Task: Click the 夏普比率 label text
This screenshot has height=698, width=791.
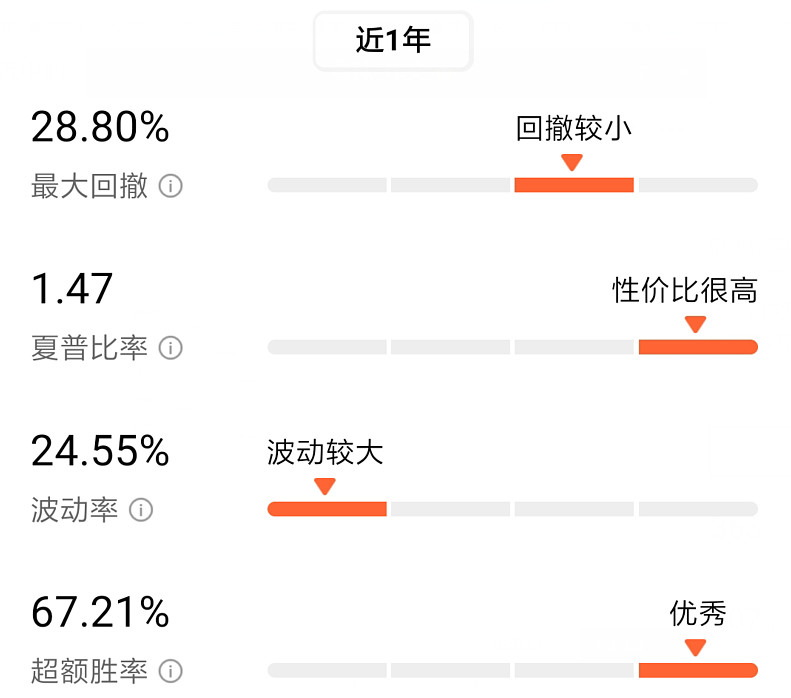Action: (89, 347)
